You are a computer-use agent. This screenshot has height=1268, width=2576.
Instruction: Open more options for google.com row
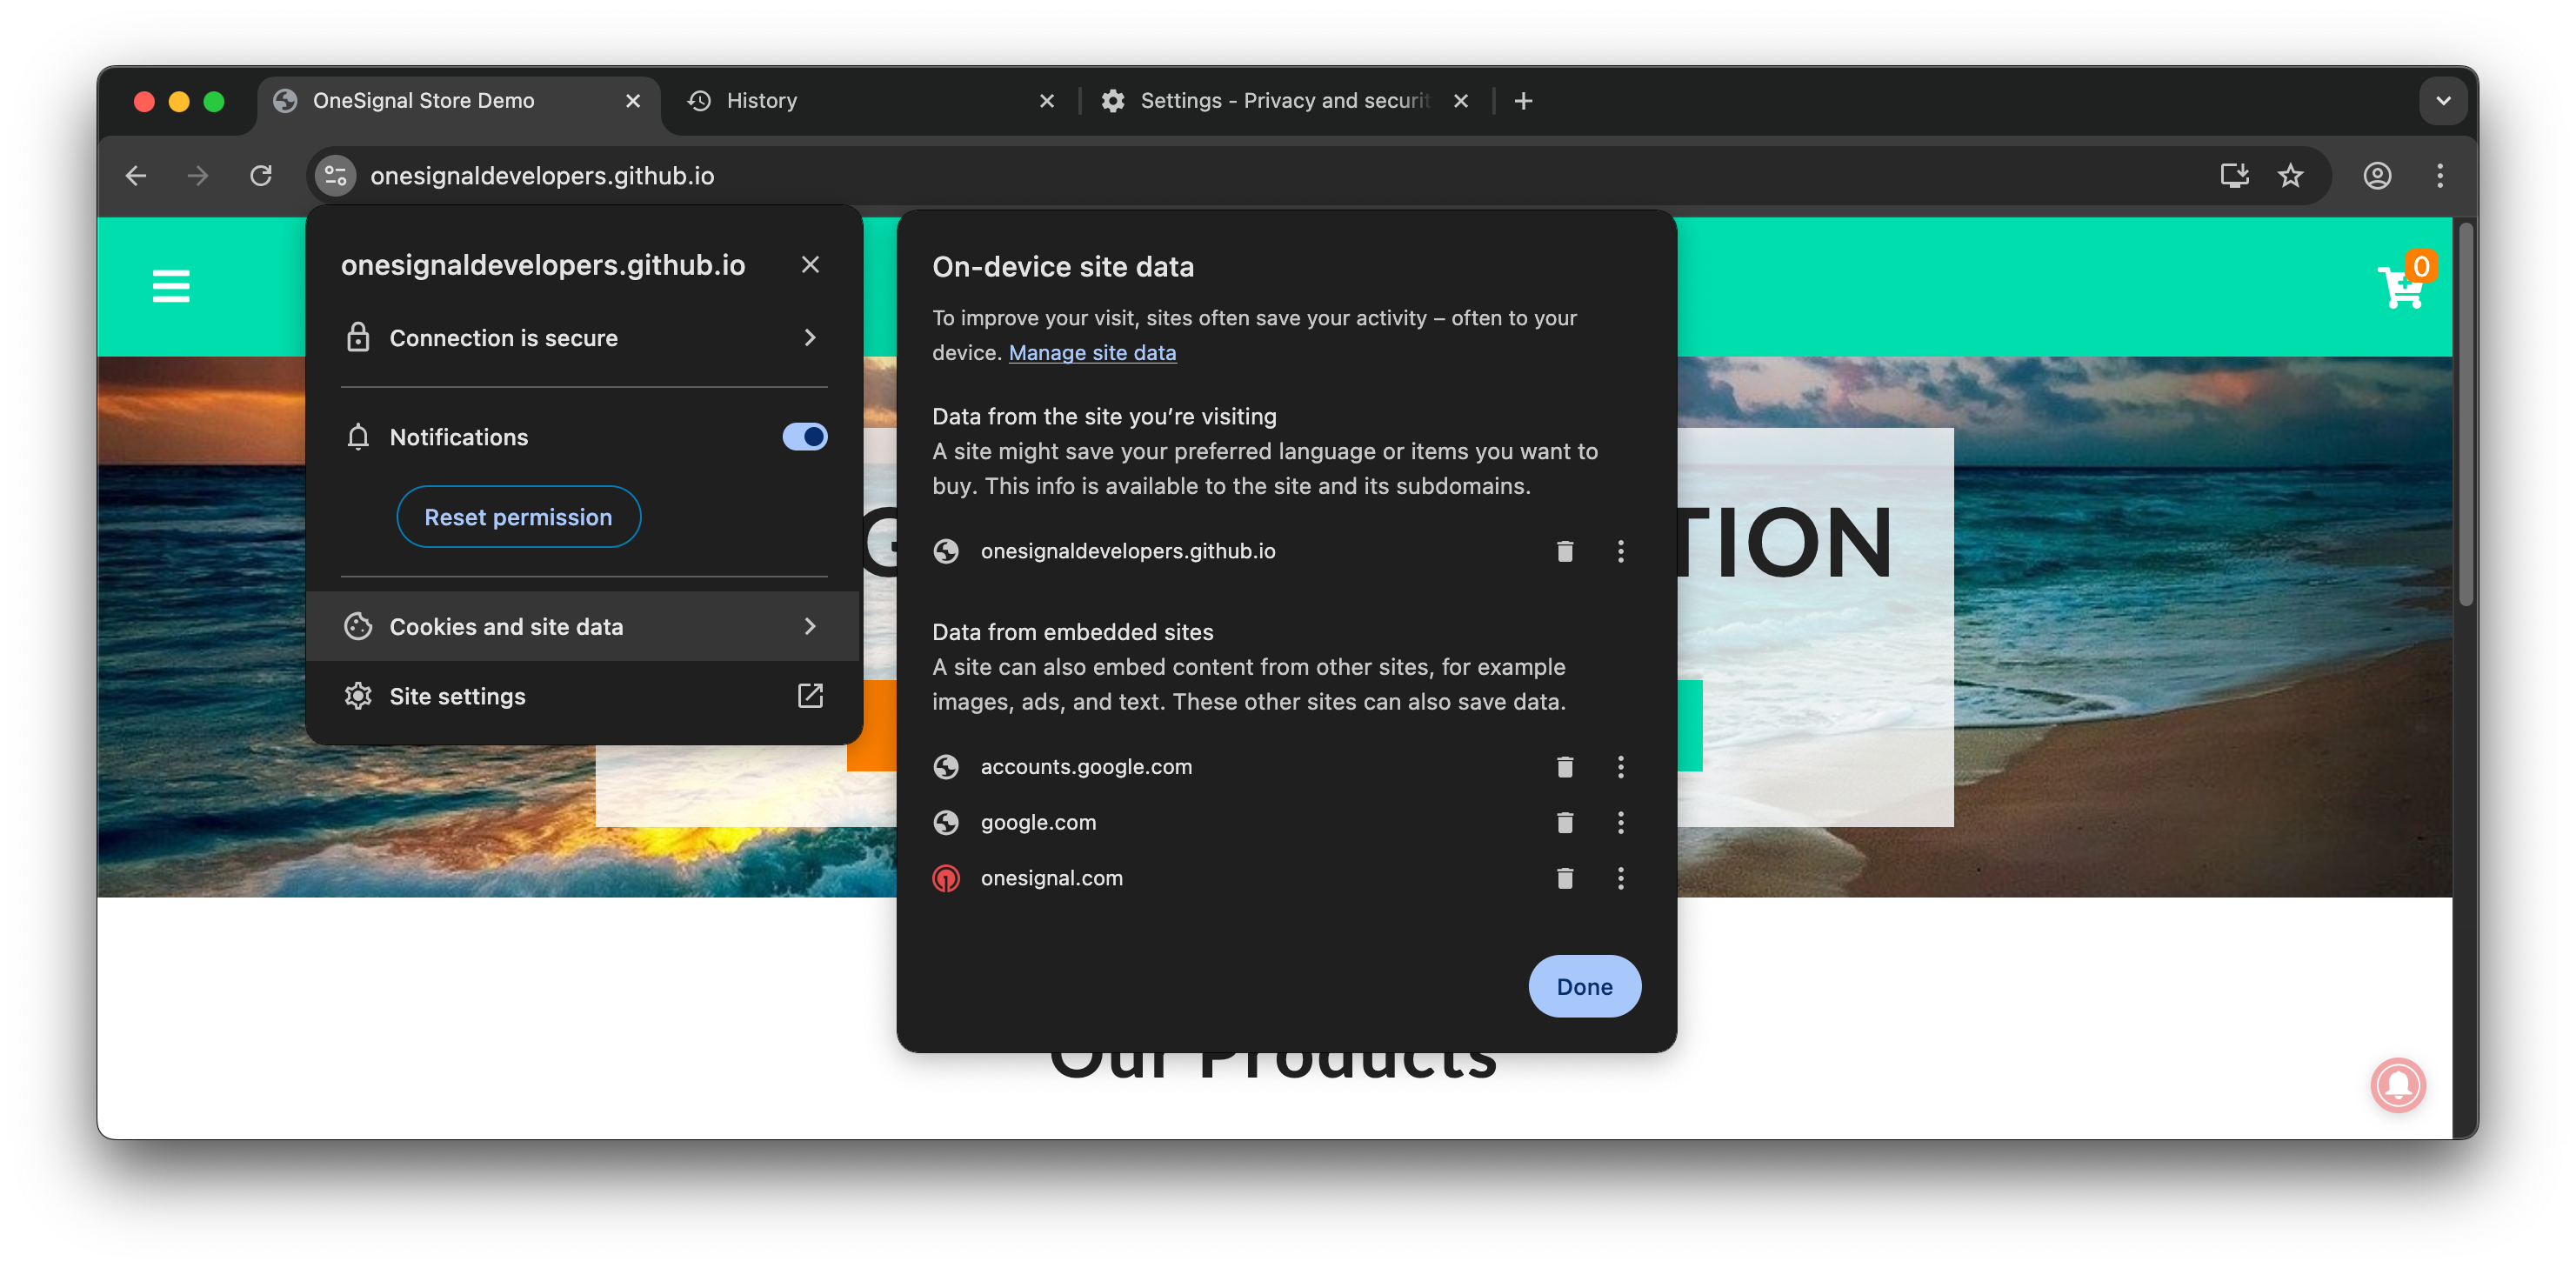(x=1621, y=823)
